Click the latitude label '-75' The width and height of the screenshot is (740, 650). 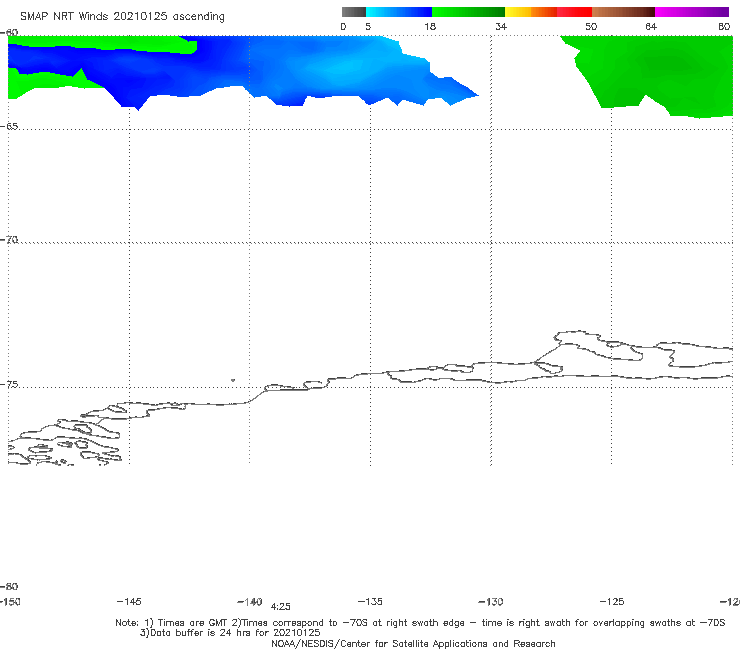click(x=9, y=385)
